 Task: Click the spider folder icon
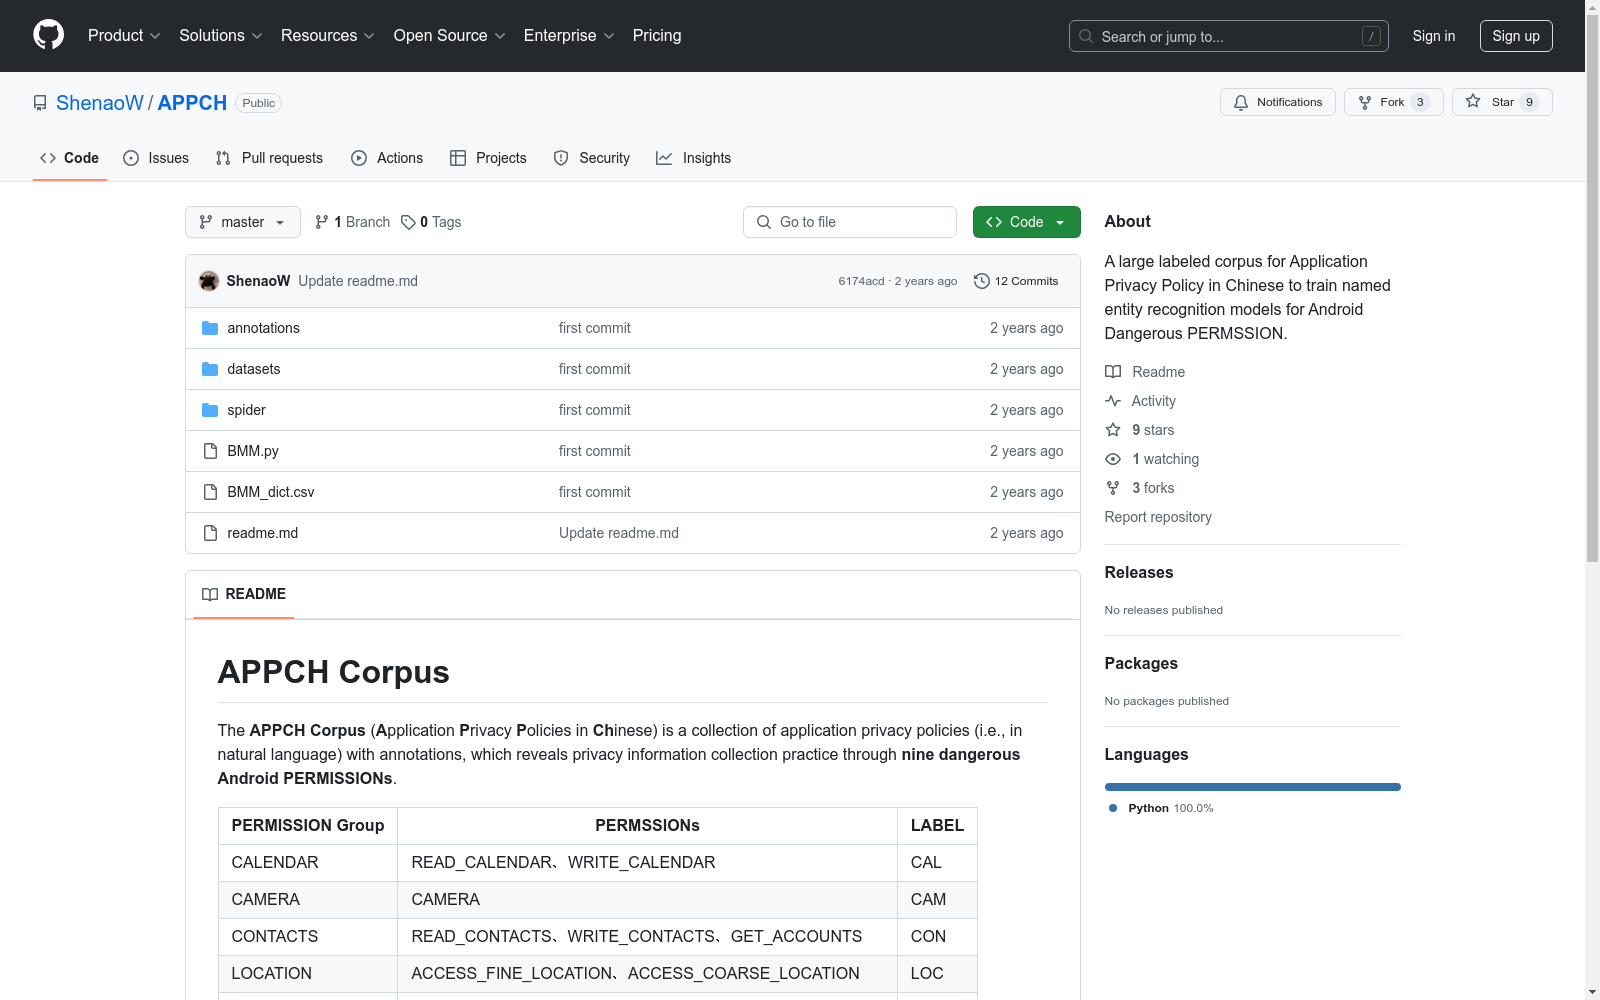[x=210, y=410]
